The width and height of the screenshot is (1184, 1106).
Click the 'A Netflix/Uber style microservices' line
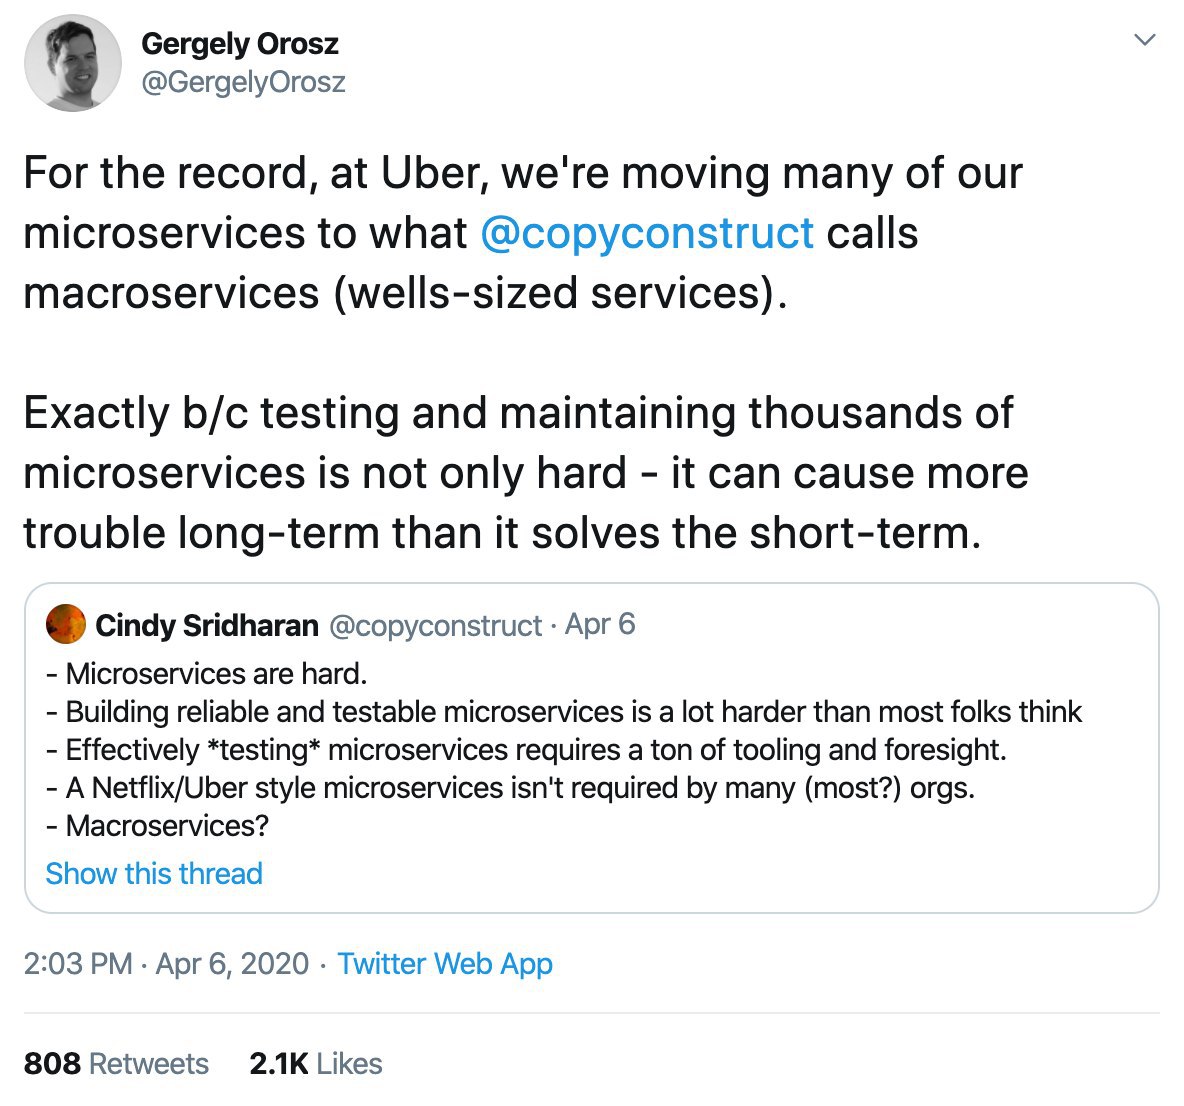pyautogui.click(x=510, y=788)
